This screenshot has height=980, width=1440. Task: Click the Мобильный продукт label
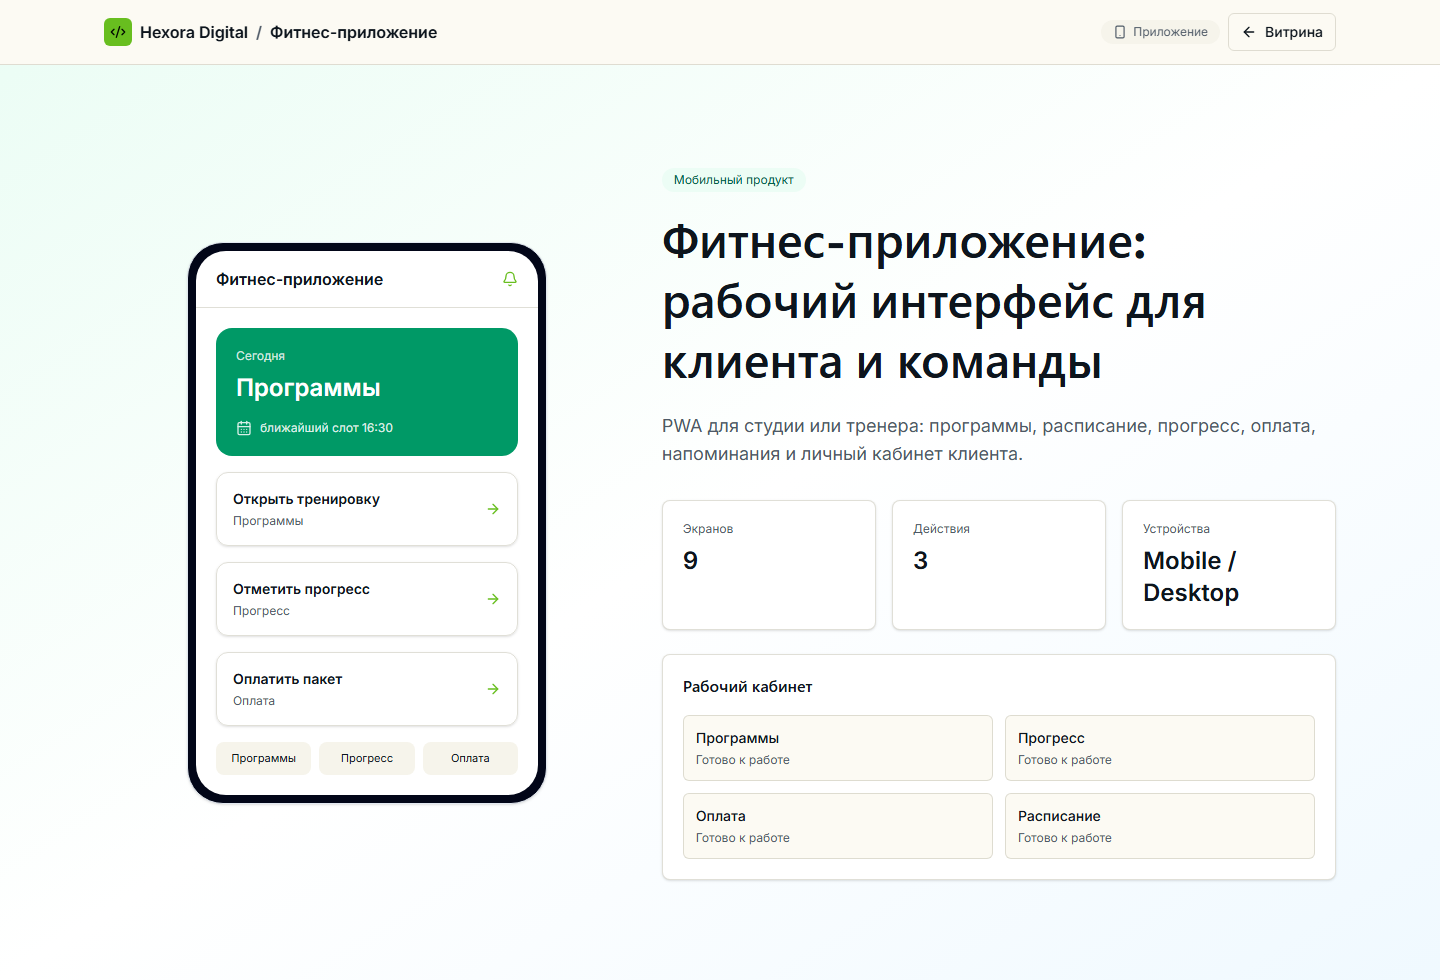(734, 180)
